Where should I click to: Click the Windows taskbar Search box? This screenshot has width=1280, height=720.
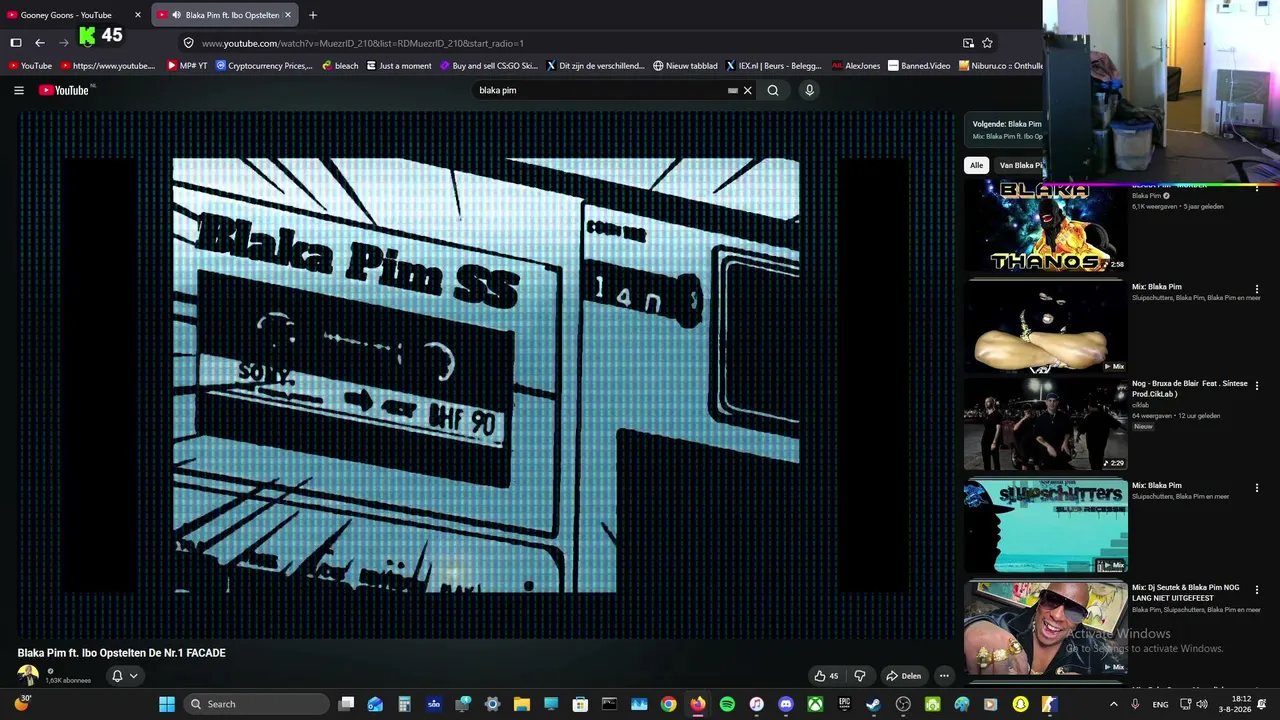point(258,704)
